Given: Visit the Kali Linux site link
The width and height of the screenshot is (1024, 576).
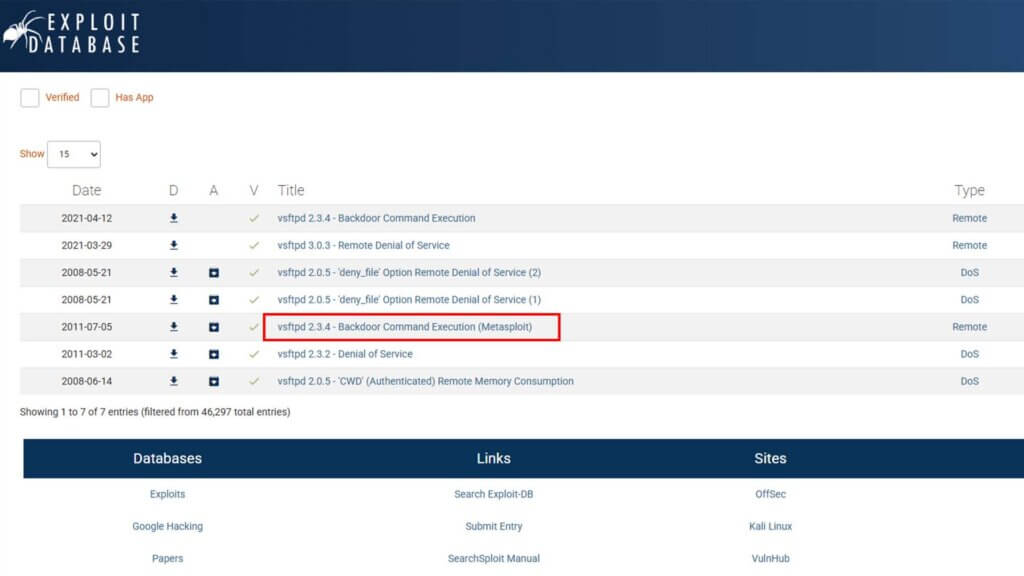Looking at the screenshot, I should click(771, 526).
